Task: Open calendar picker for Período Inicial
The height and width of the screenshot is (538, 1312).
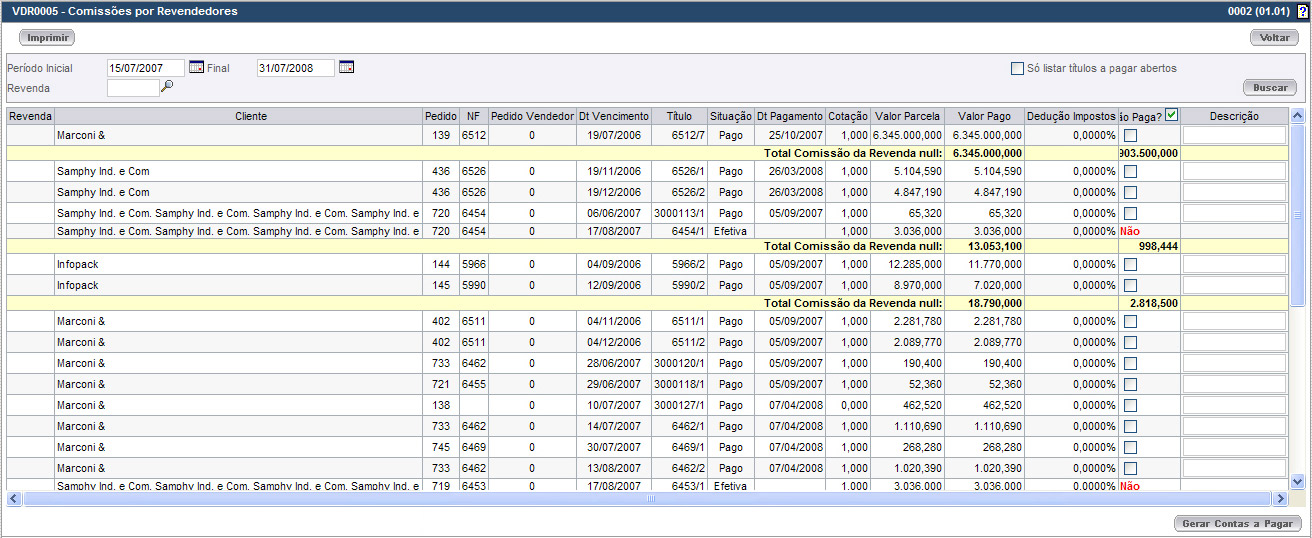Action: (196, 67)
